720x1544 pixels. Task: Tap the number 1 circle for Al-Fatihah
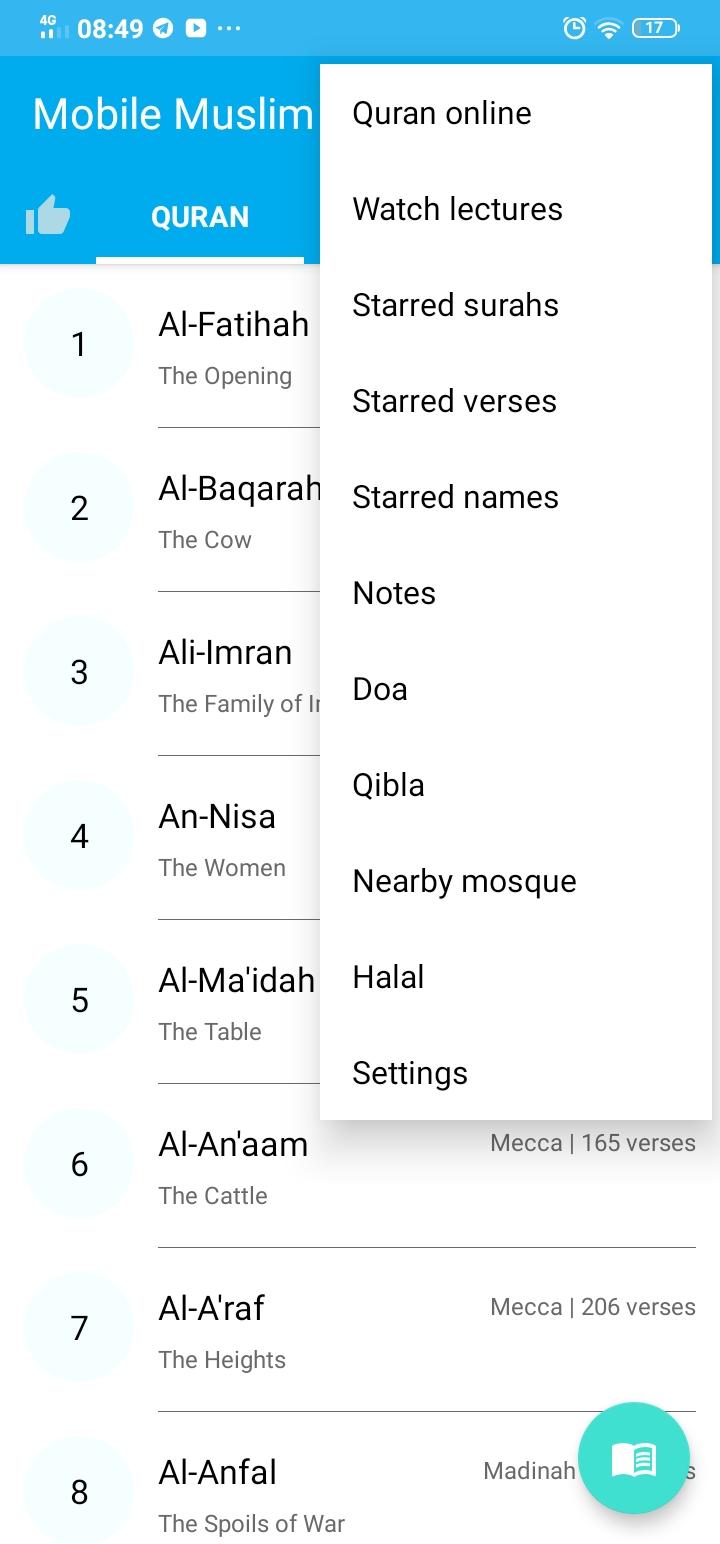[79, 344]
